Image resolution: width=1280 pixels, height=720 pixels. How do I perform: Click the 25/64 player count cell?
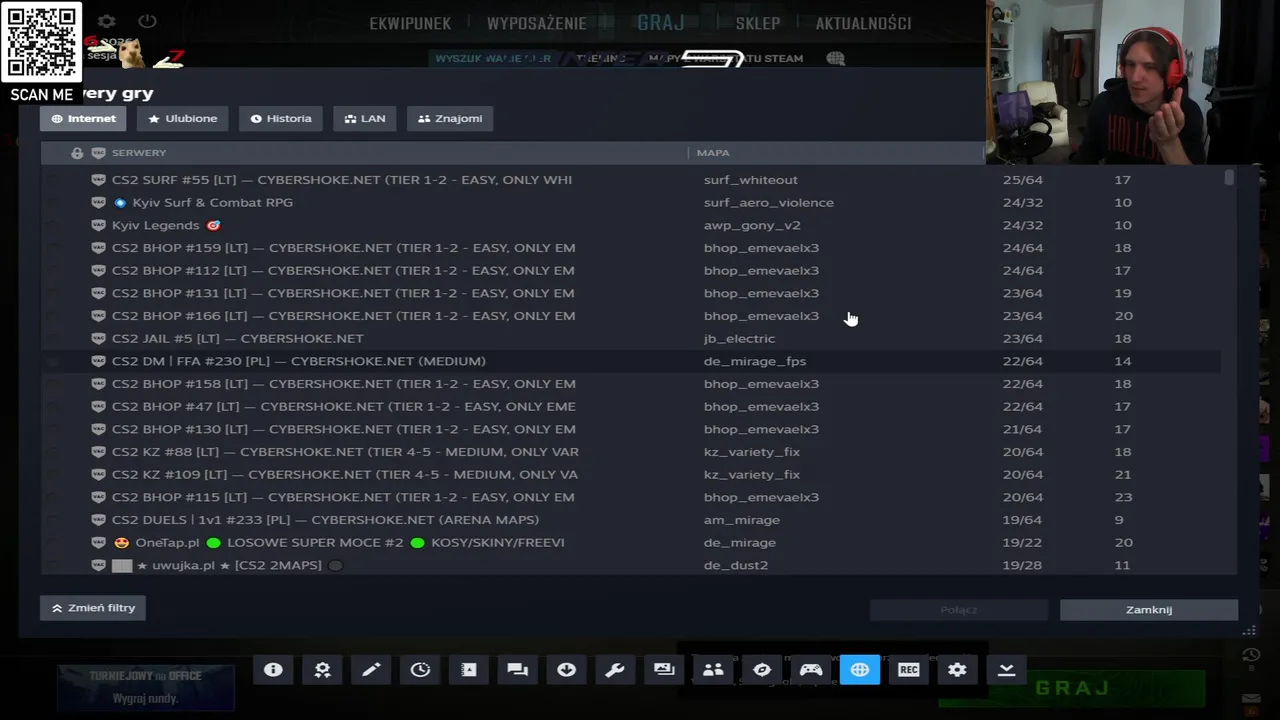point(1022,180)
